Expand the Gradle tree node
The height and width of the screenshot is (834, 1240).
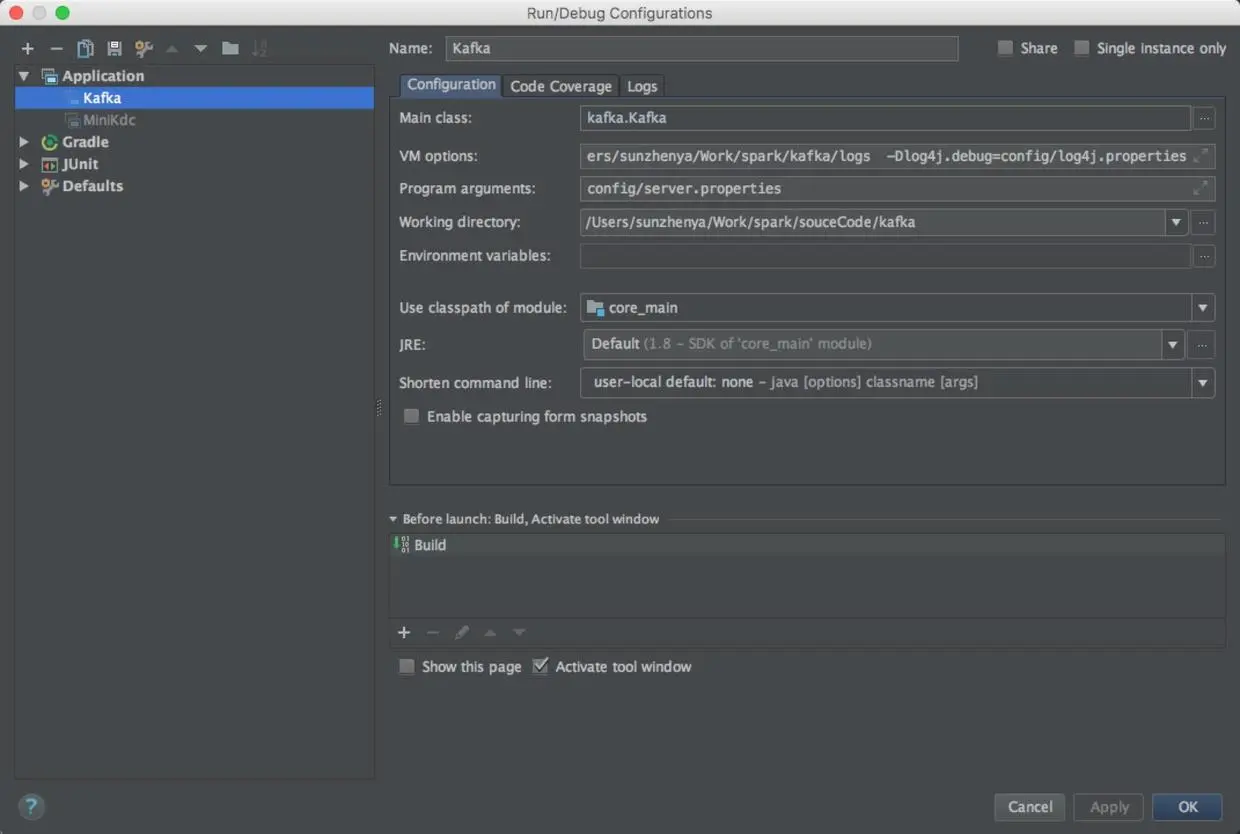24,142
